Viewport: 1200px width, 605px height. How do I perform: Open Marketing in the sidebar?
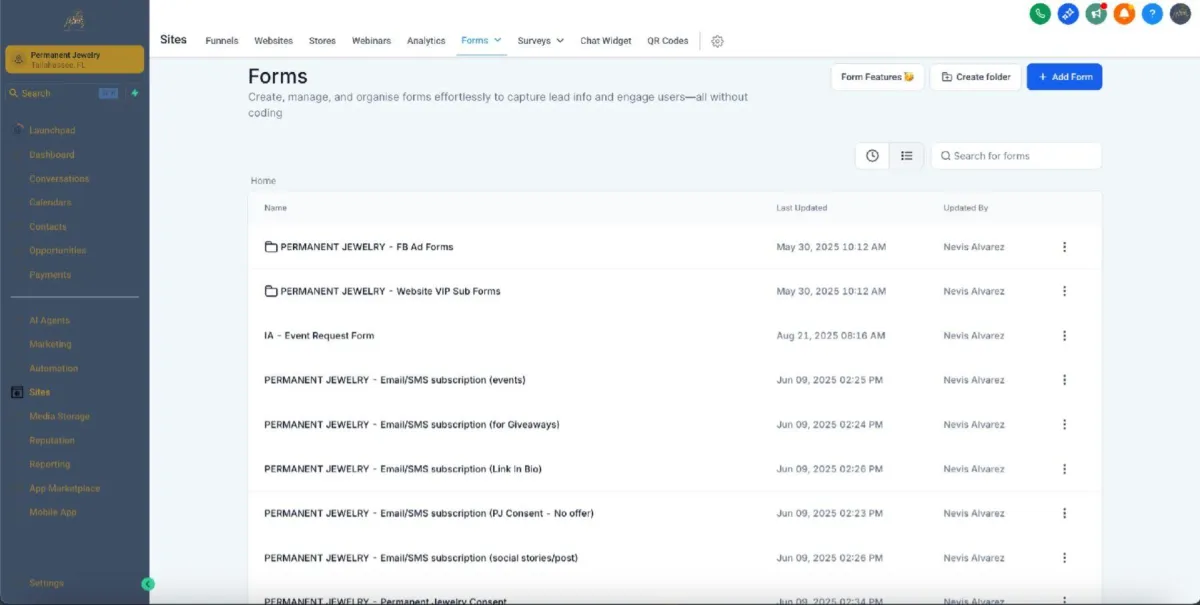[50, 345]
